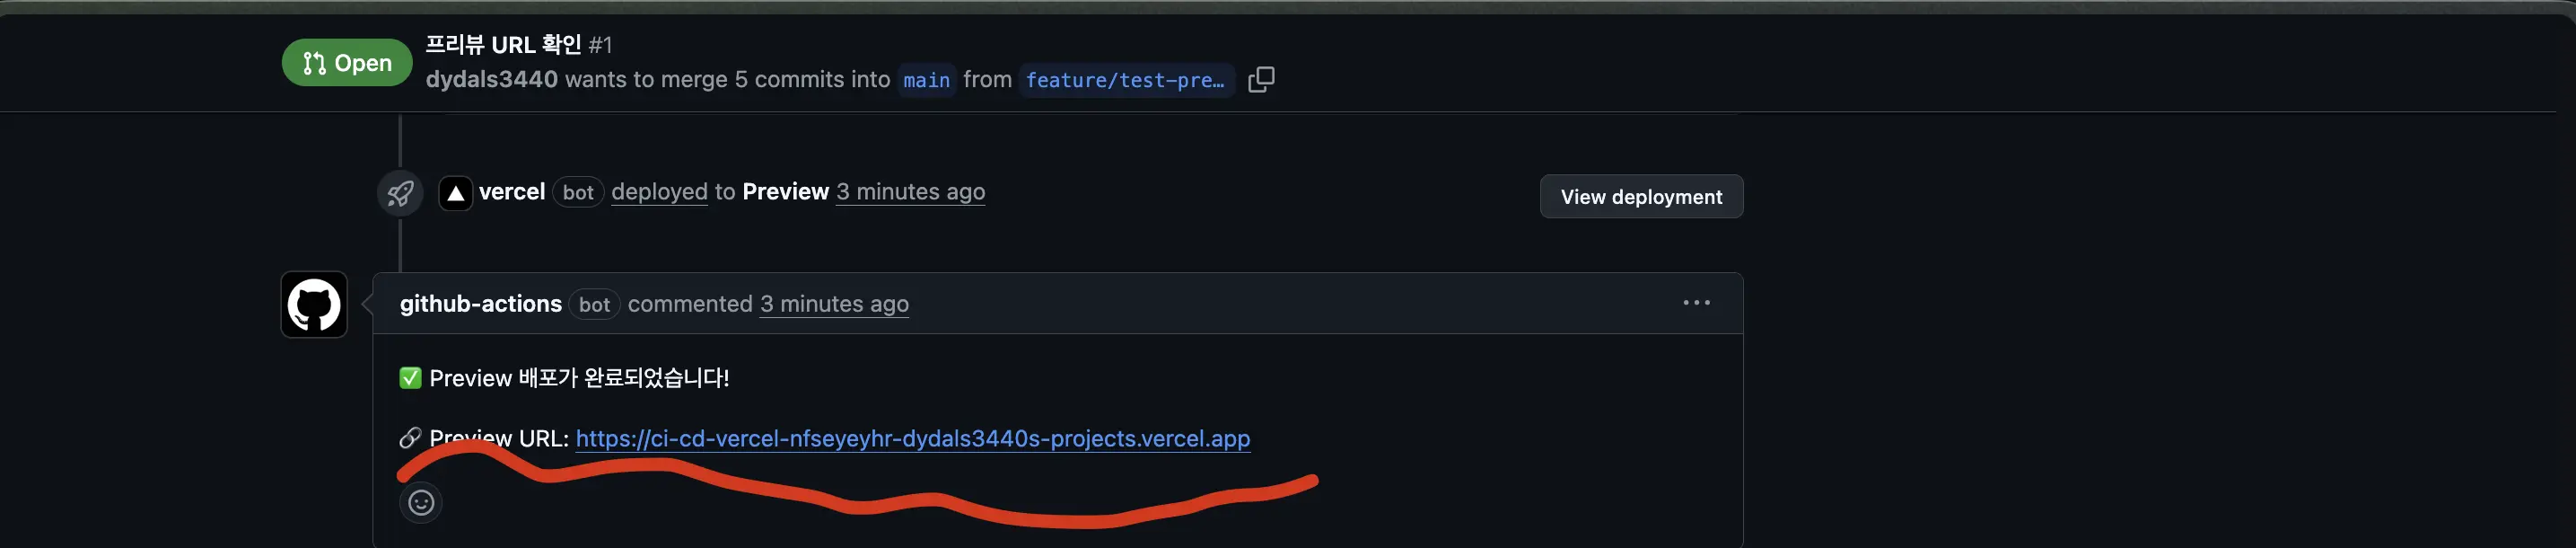Image resolution: width=2576 pixels, height=548 pixels.
Task: Open the Vercel triangle logo avatar
Action: pos(456,193)
